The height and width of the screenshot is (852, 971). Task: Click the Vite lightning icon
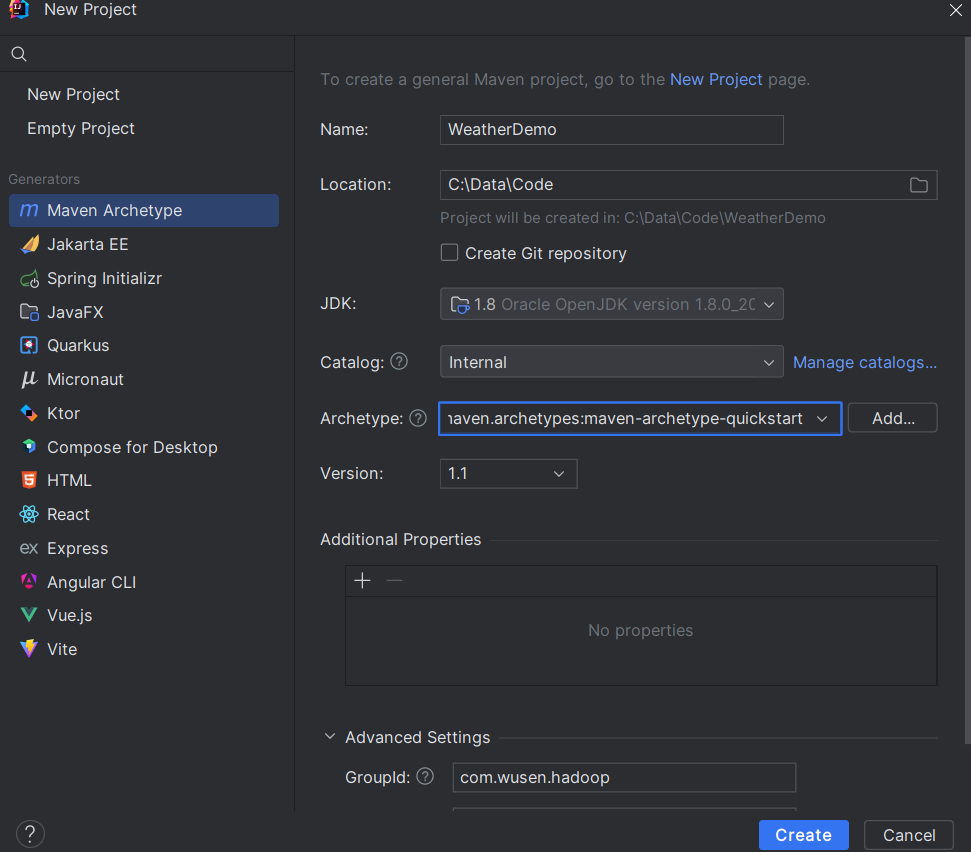29,648
